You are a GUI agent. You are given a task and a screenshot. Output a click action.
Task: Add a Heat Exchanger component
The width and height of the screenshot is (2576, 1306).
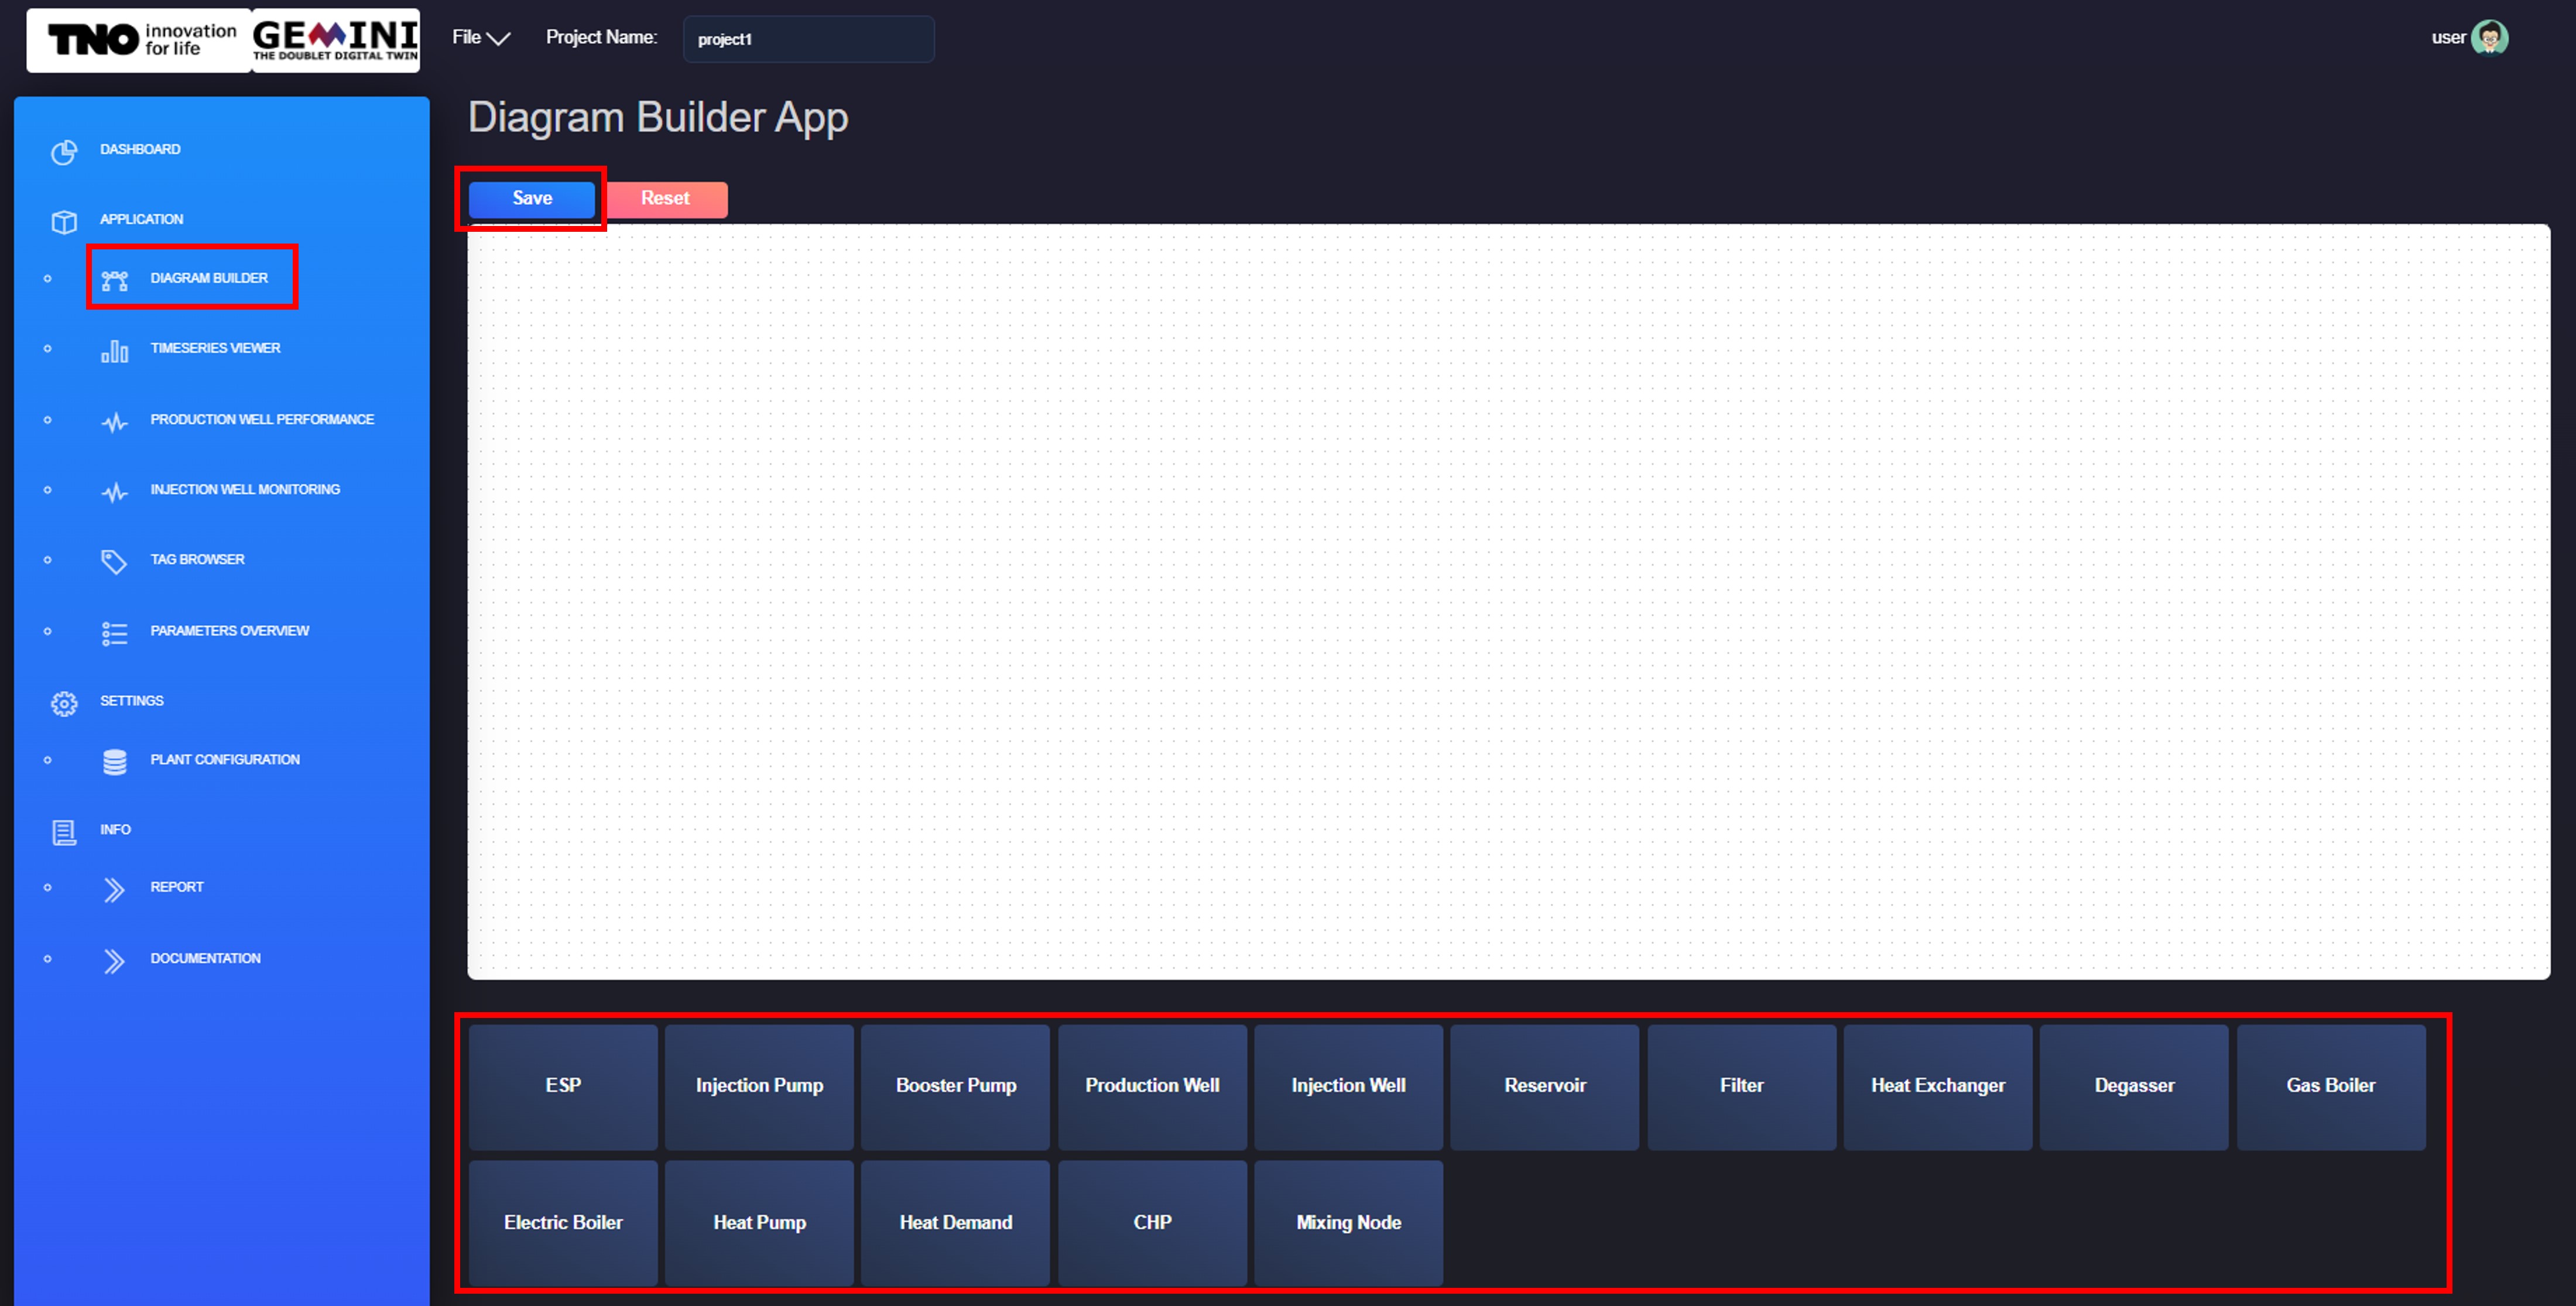point(1937,1086)
